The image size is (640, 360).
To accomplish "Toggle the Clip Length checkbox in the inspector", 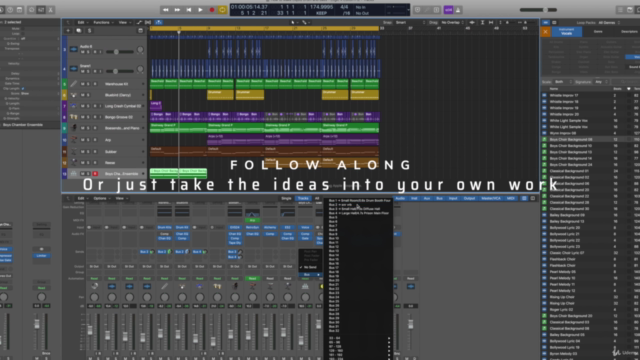I will tap(23, 89).
